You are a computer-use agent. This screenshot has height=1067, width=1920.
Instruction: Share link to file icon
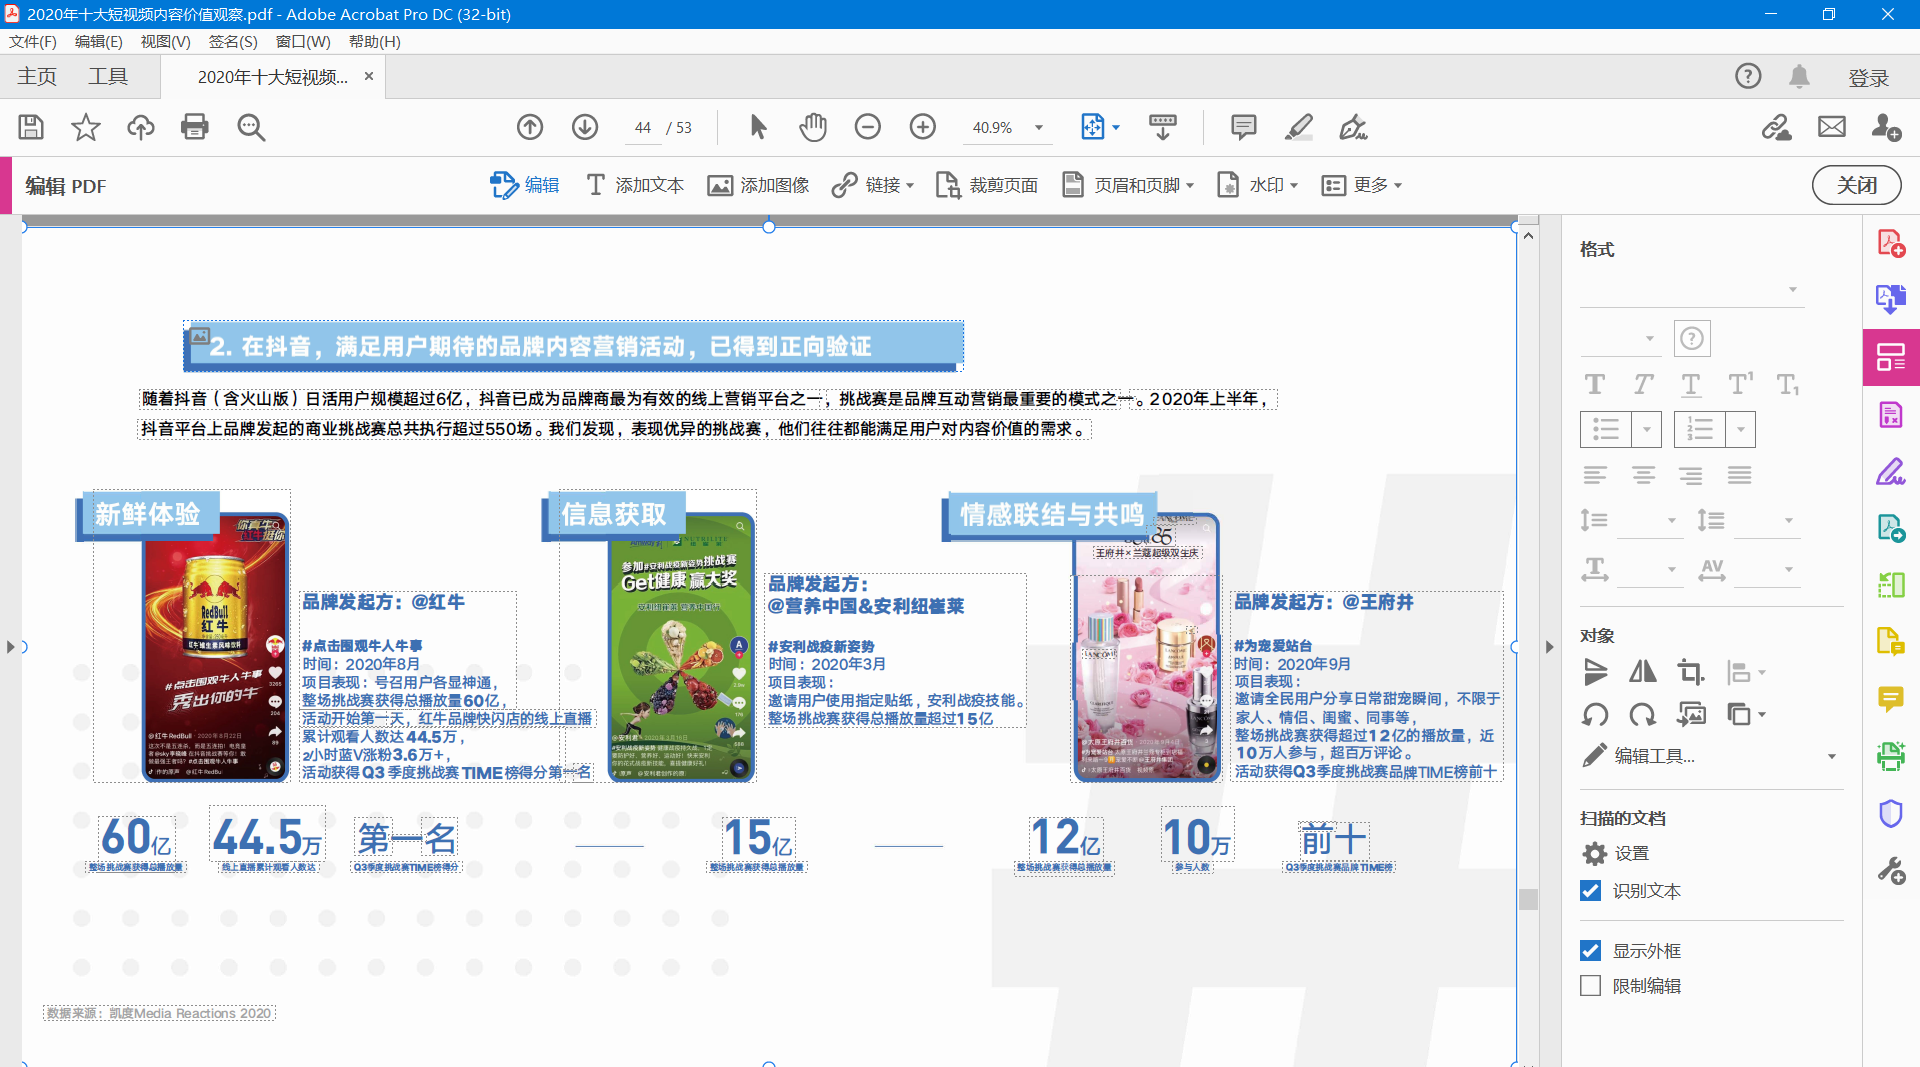coord(1777,127)
